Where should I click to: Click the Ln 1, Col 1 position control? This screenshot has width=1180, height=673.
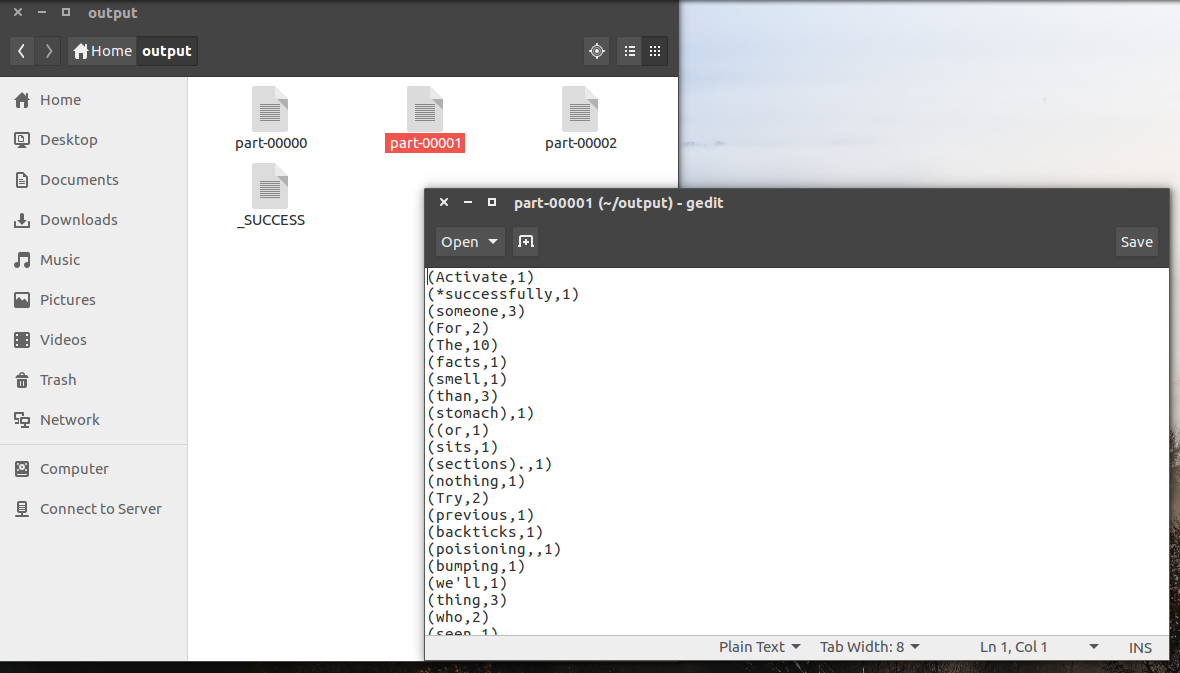point(1013,646)
